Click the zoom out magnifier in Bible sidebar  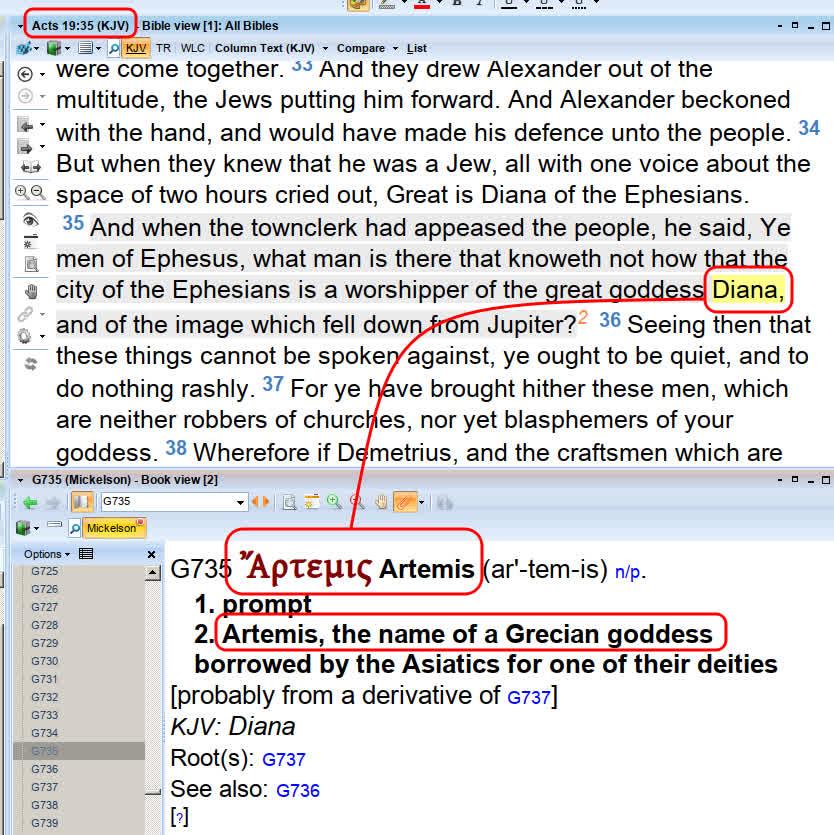click(38, 193)
